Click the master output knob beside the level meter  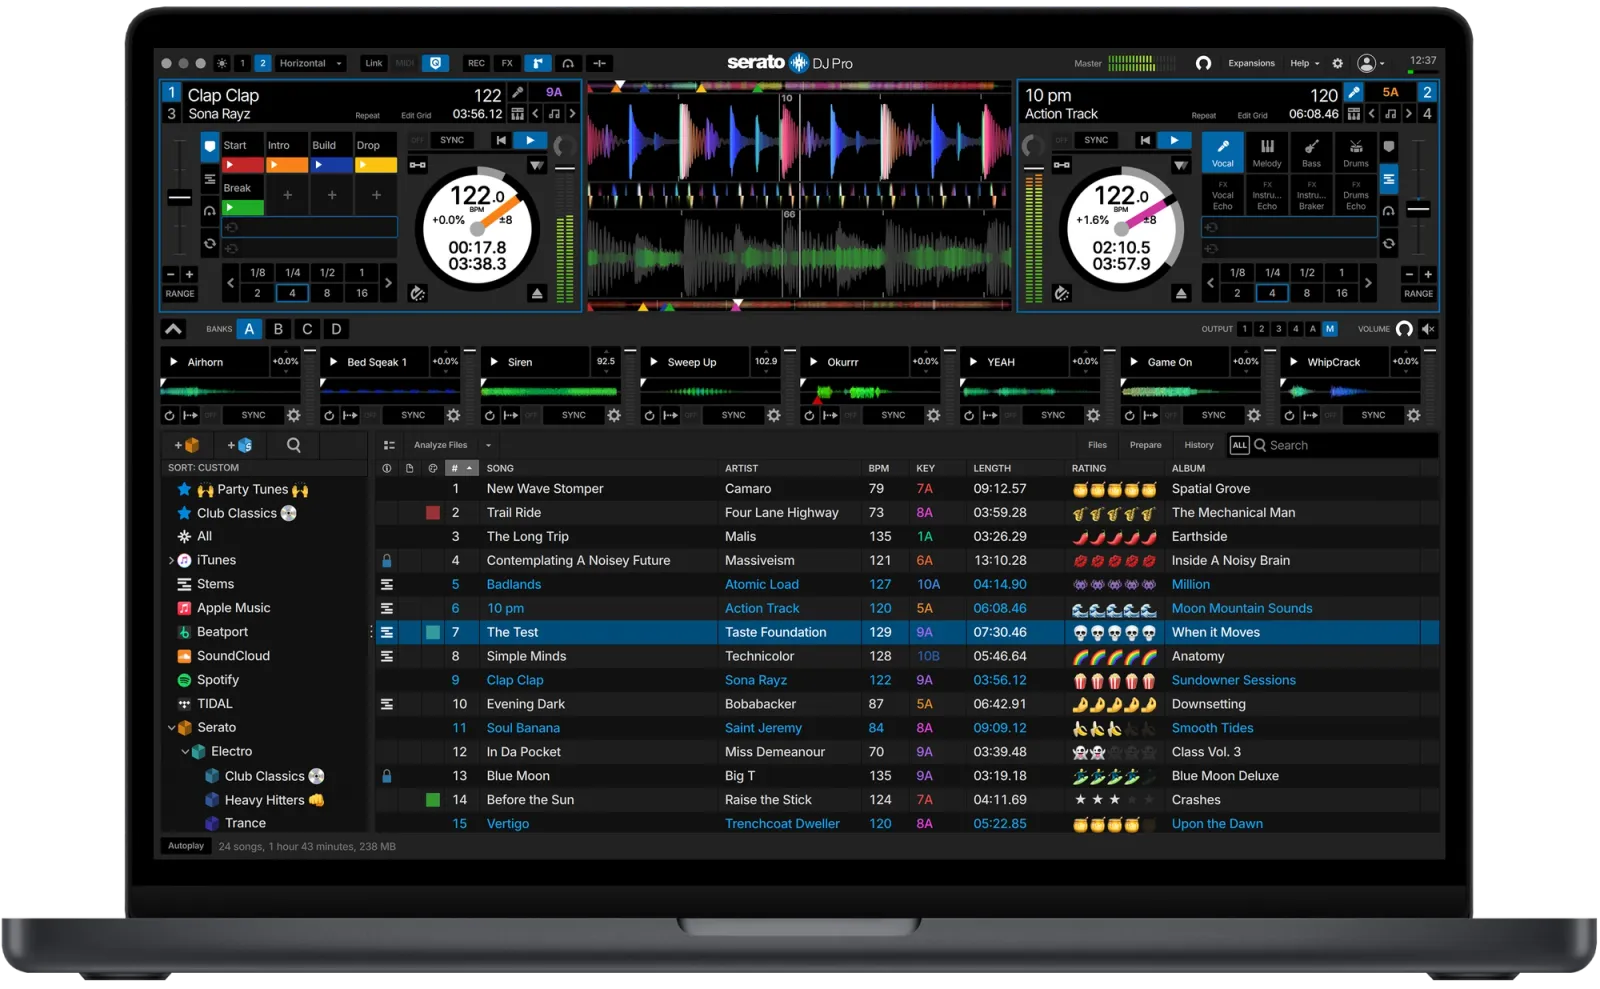pyautogui.click(x=1203, y=63)
